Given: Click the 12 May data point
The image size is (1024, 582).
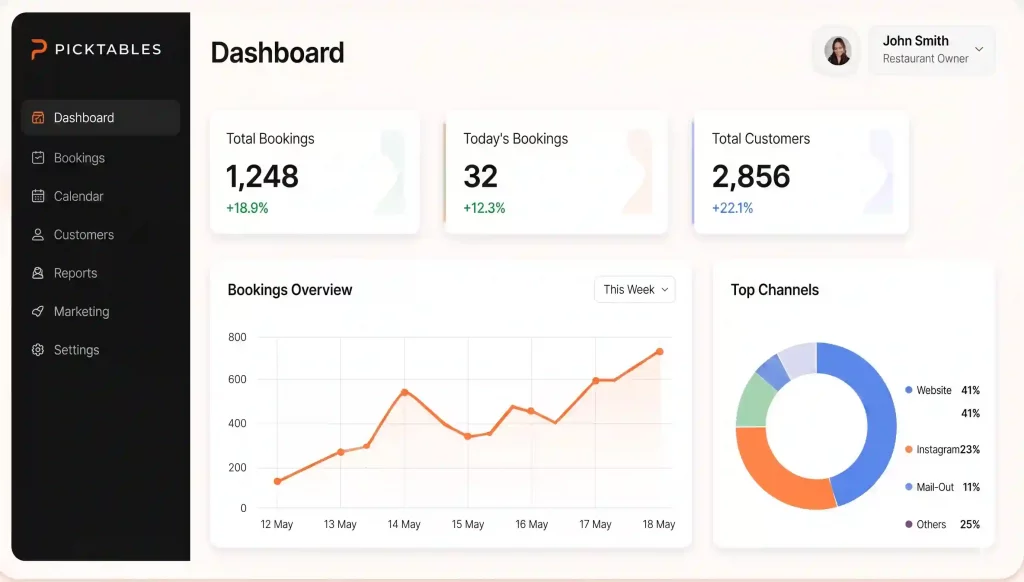Looking at the screenshot, I should pos(278,481).
